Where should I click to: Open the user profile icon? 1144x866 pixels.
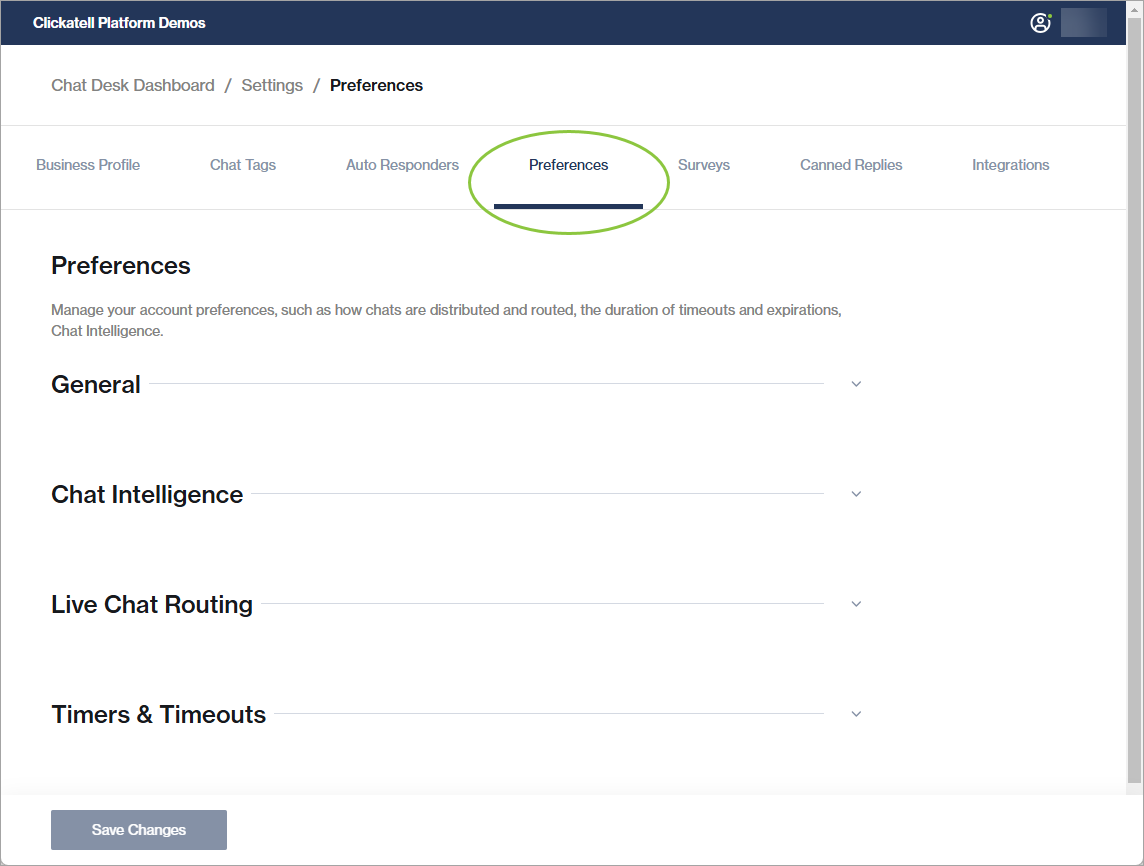[x=1040, y=23]
